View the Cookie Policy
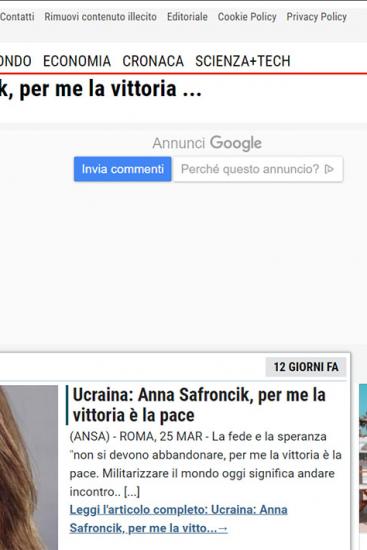 (247, 16)
